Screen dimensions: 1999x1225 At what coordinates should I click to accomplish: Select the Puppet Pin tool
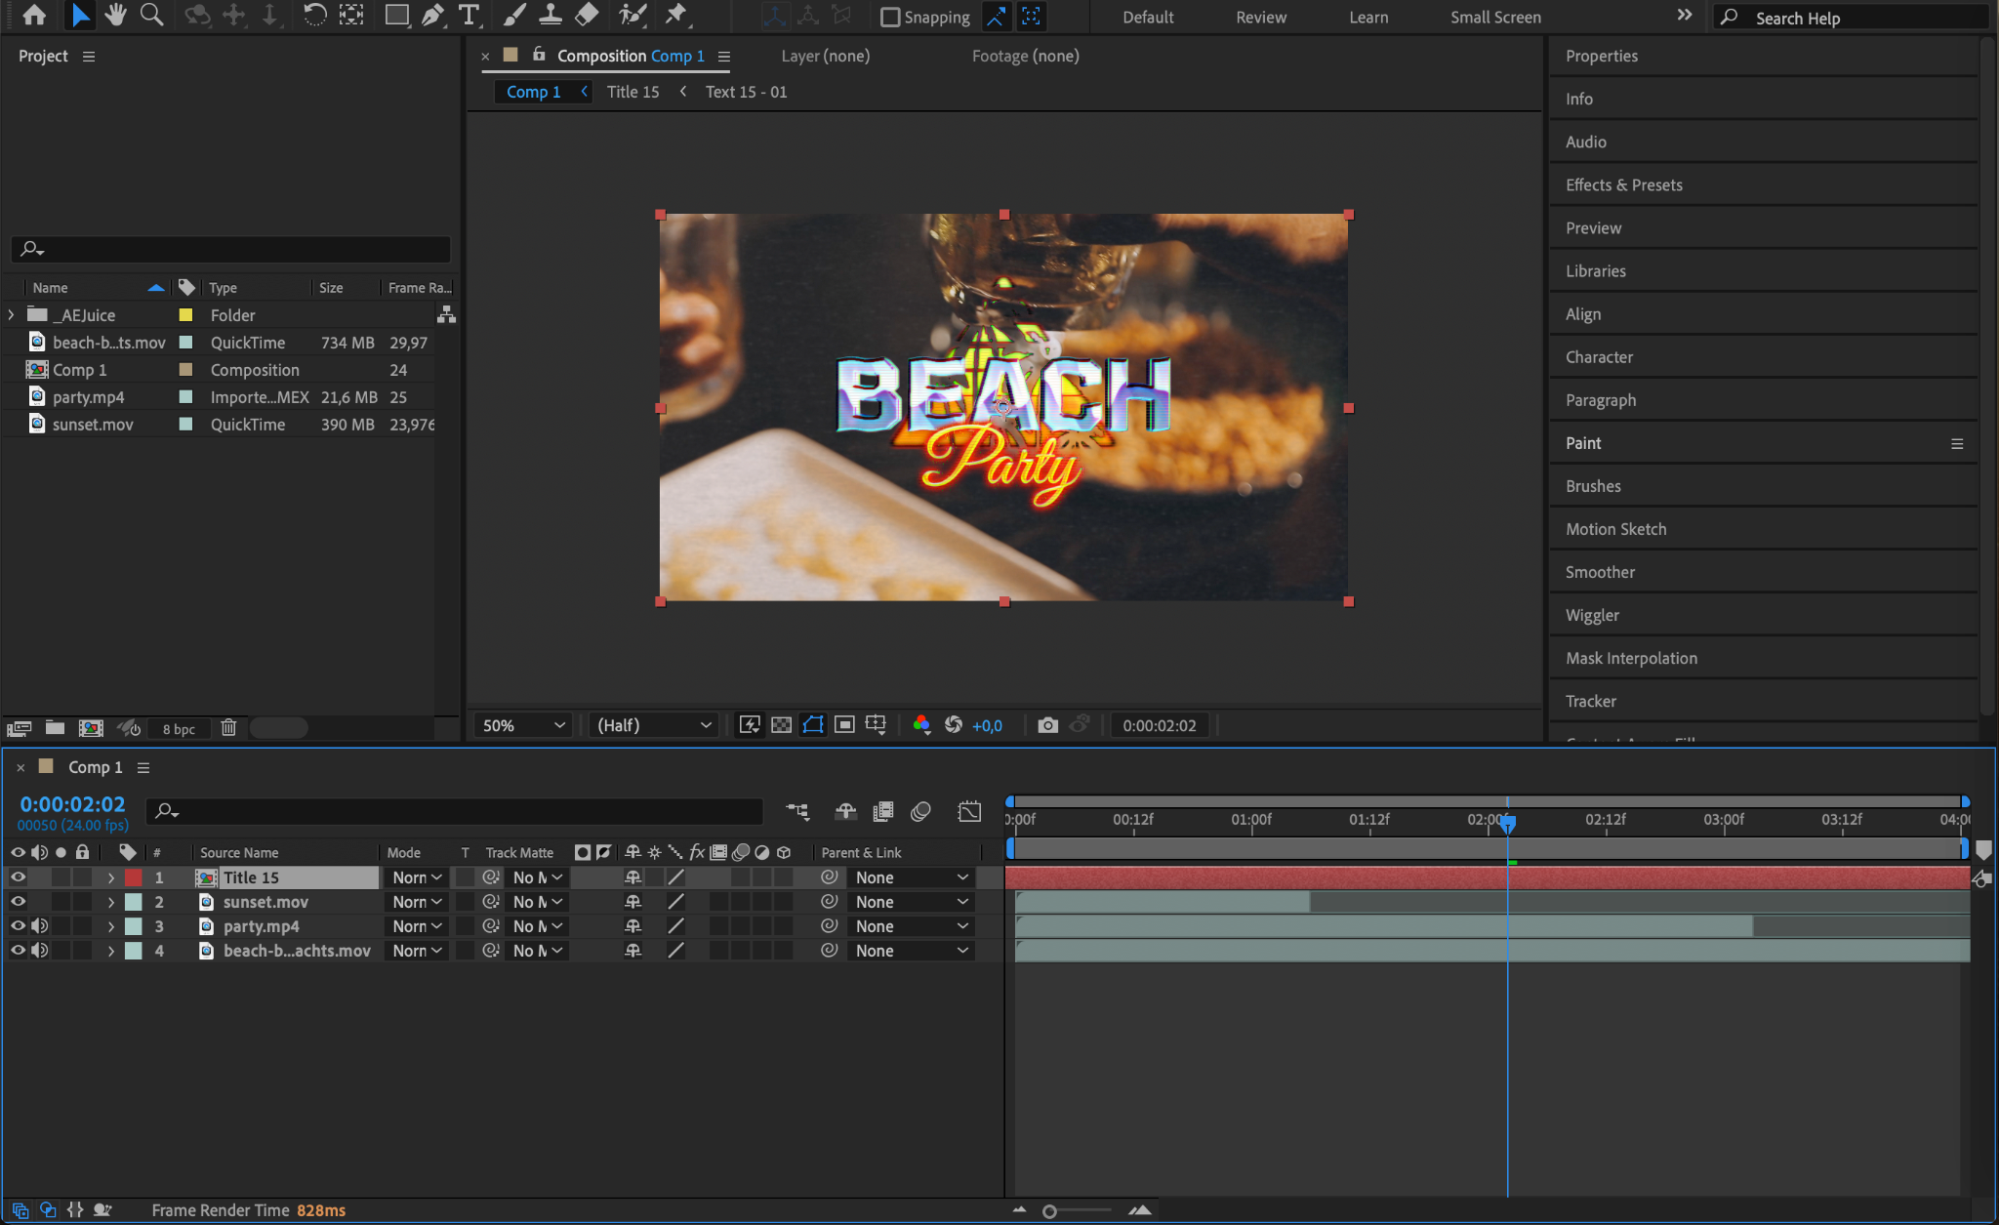click(677, 15)
